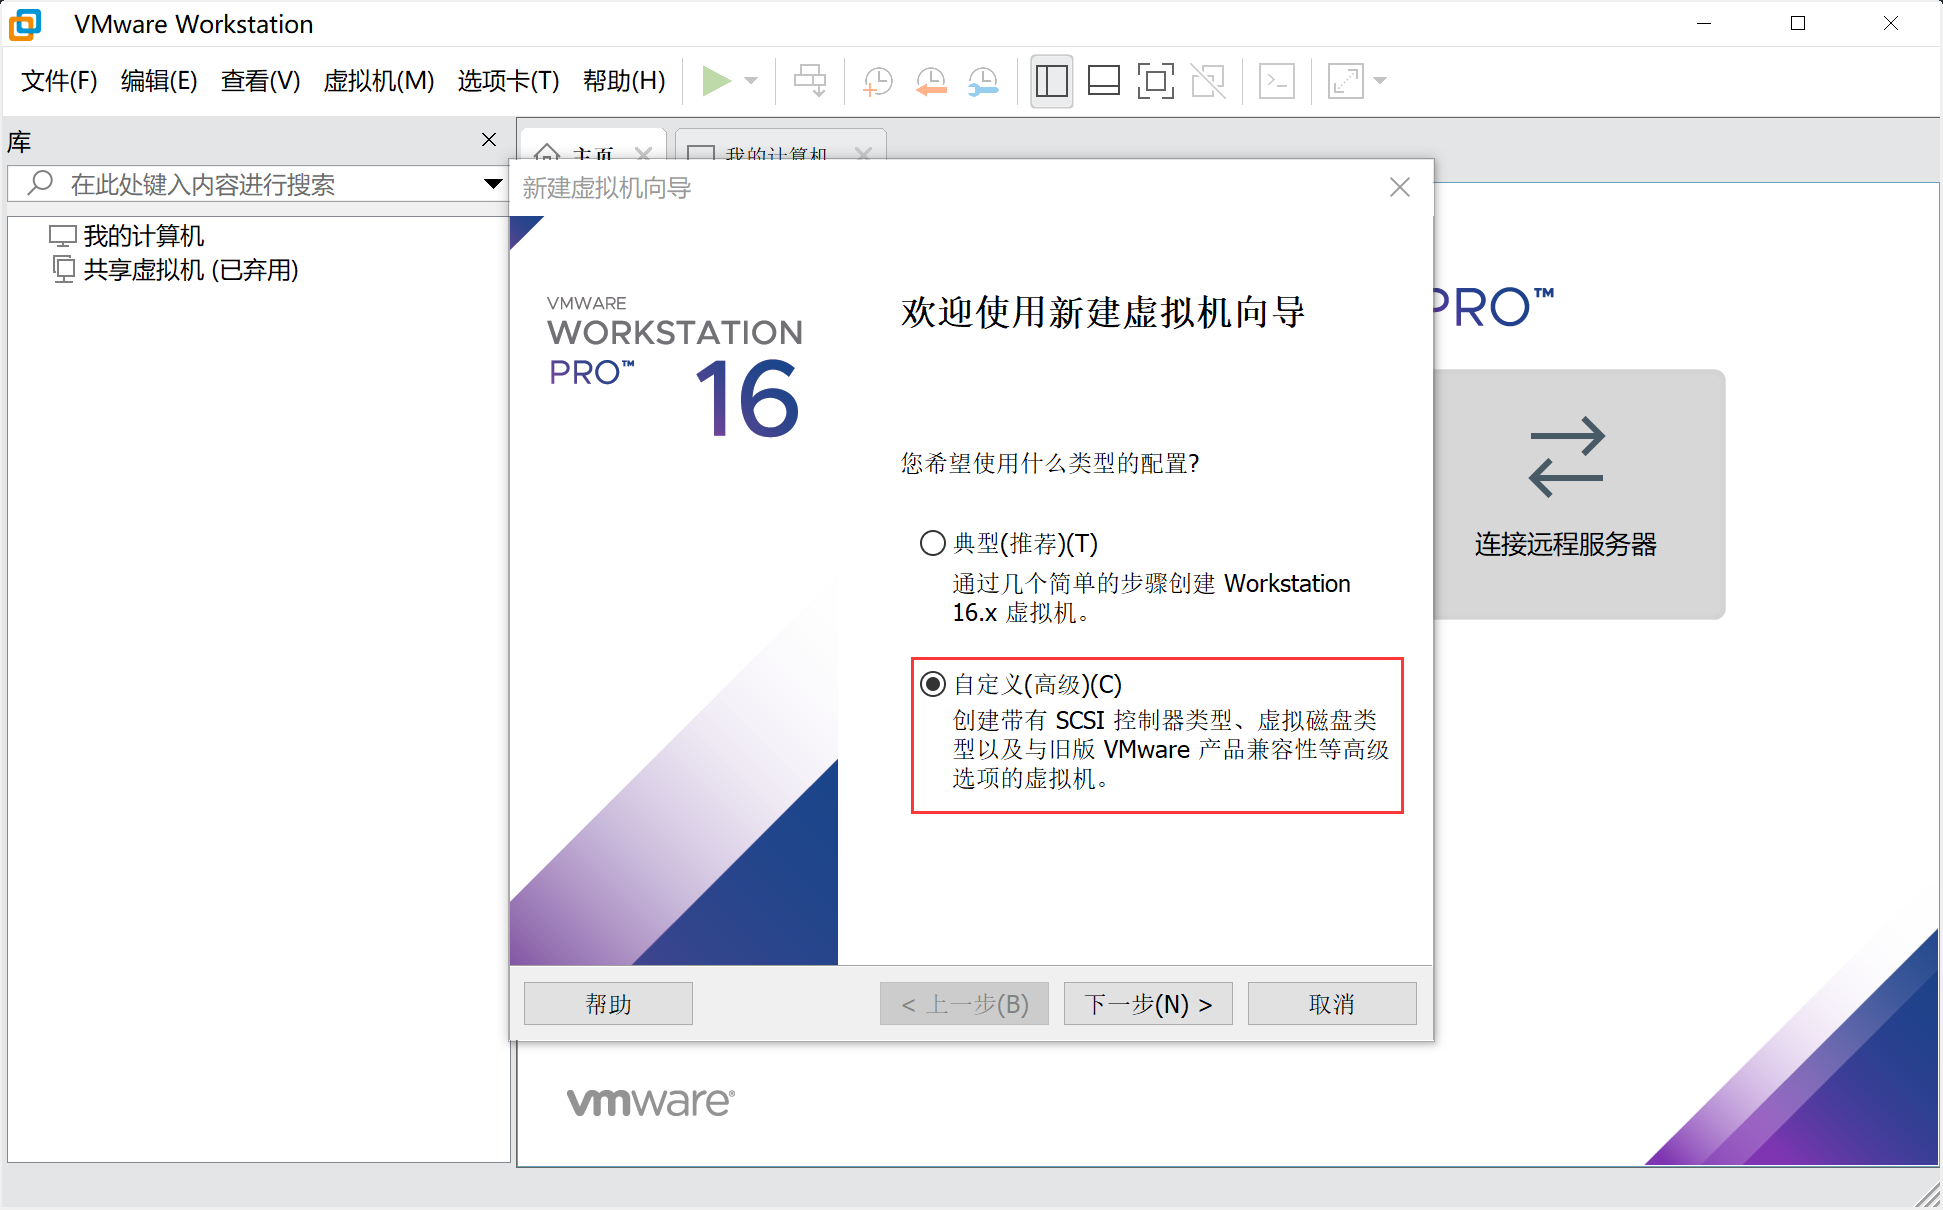Enter full screen mode icon

tap(1155, 81)
